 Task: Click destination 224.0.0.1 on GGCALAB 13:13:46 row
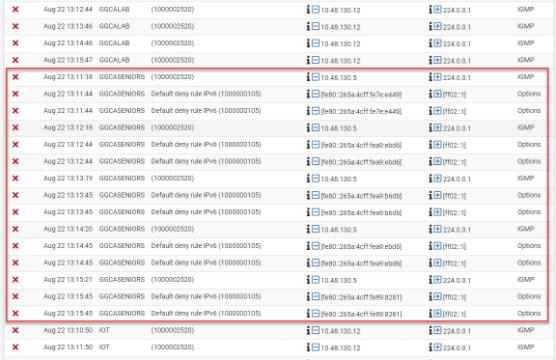(457, 27)
